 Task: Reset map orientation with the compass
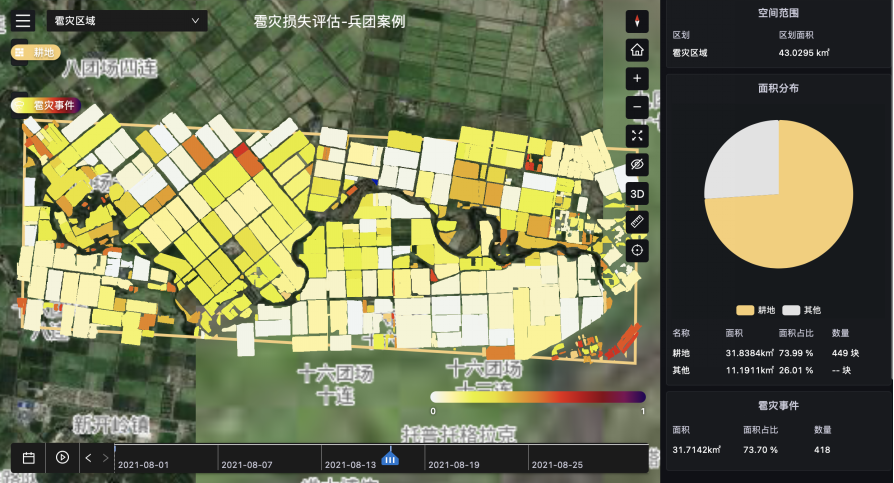[x=638, y=21]
